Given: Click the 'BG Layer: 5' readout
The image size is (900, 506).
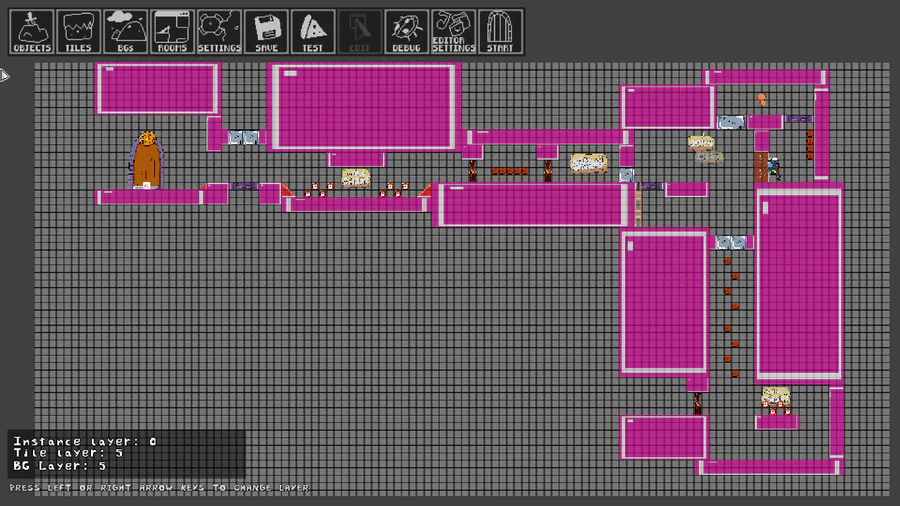Looking at the screenshot, I should [60, 466].
